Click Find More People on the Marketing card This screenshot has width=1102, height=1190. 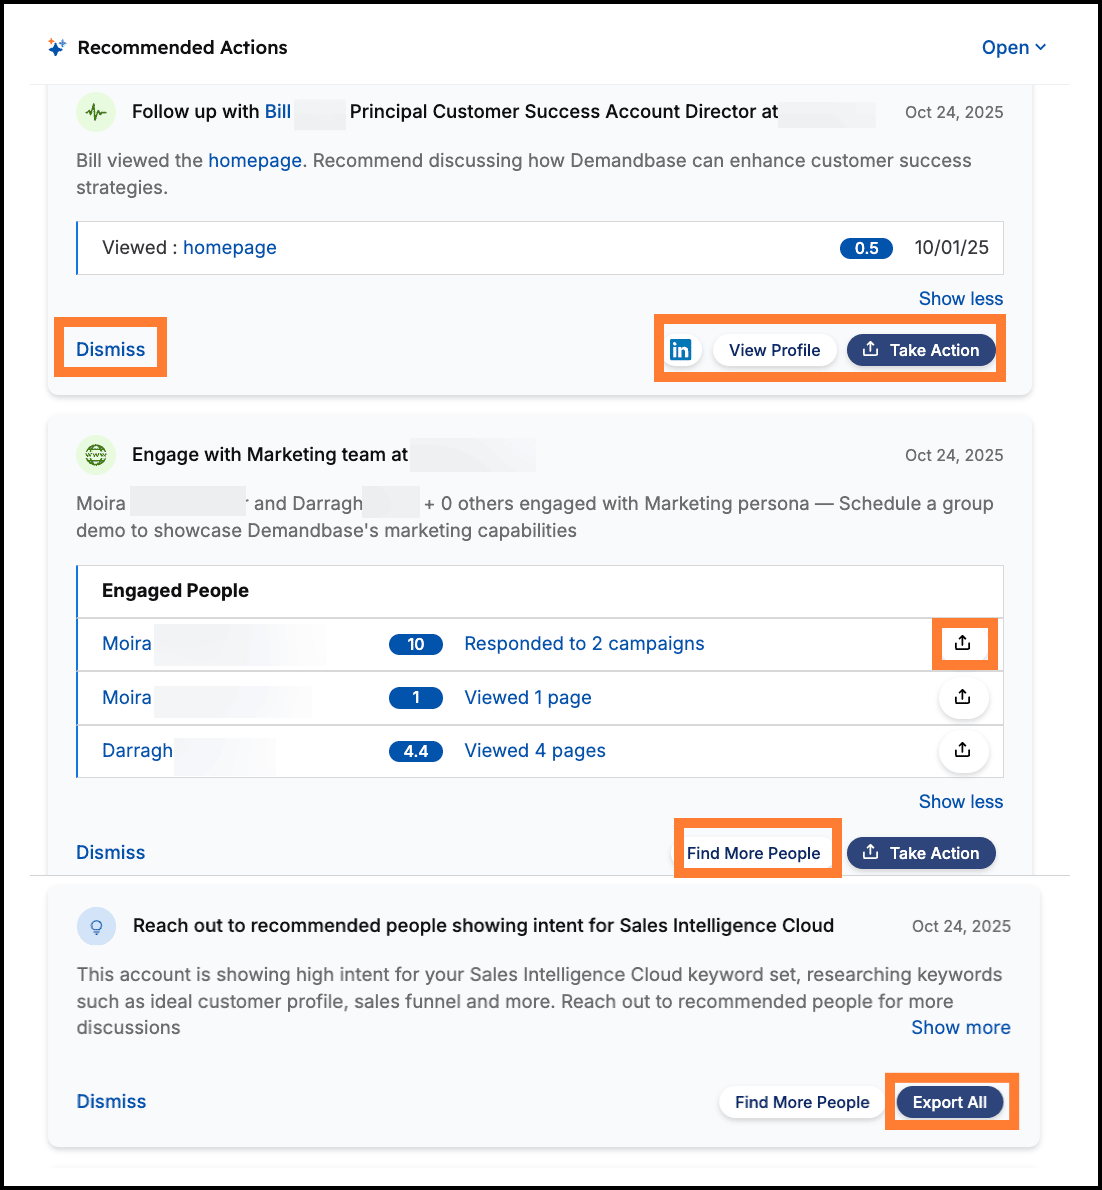pyautogui.click(x=753, y=853)
